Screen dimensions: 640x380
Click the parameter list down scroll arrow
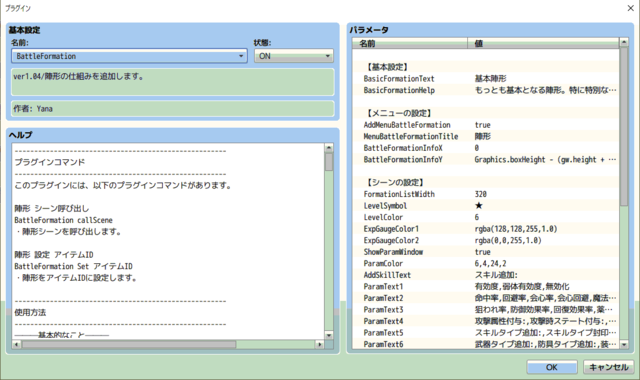click(x=624, y=344)
